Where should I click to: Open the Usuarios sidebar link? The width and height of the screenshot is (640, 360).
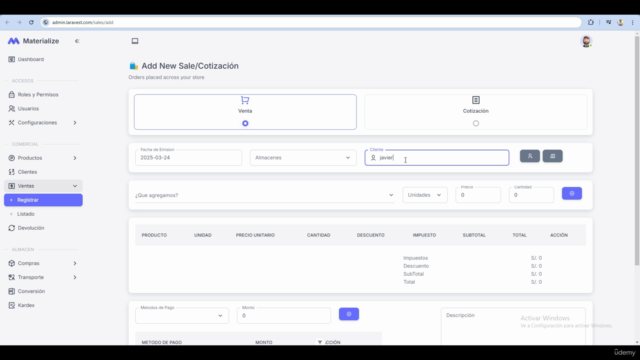tap(43, 109)
